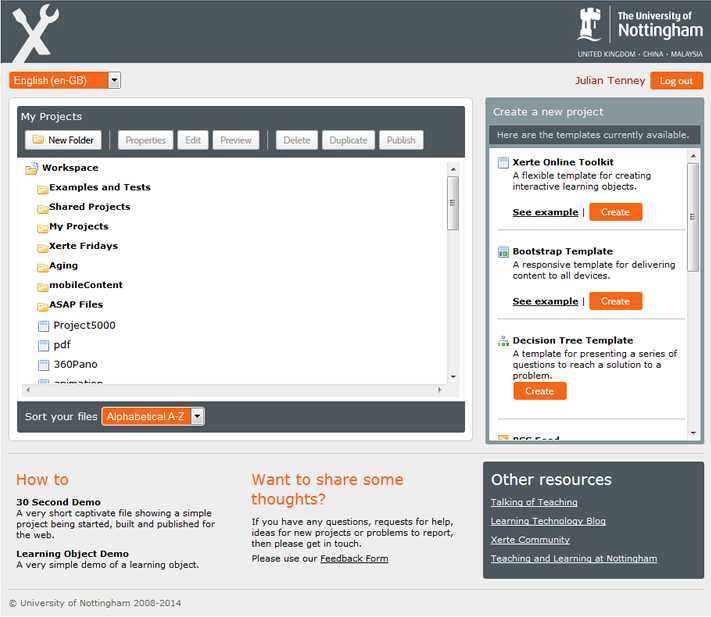Click the 'Xerte Online Toolkit' template title
This screenshot has width=711, height=617.
563,162
